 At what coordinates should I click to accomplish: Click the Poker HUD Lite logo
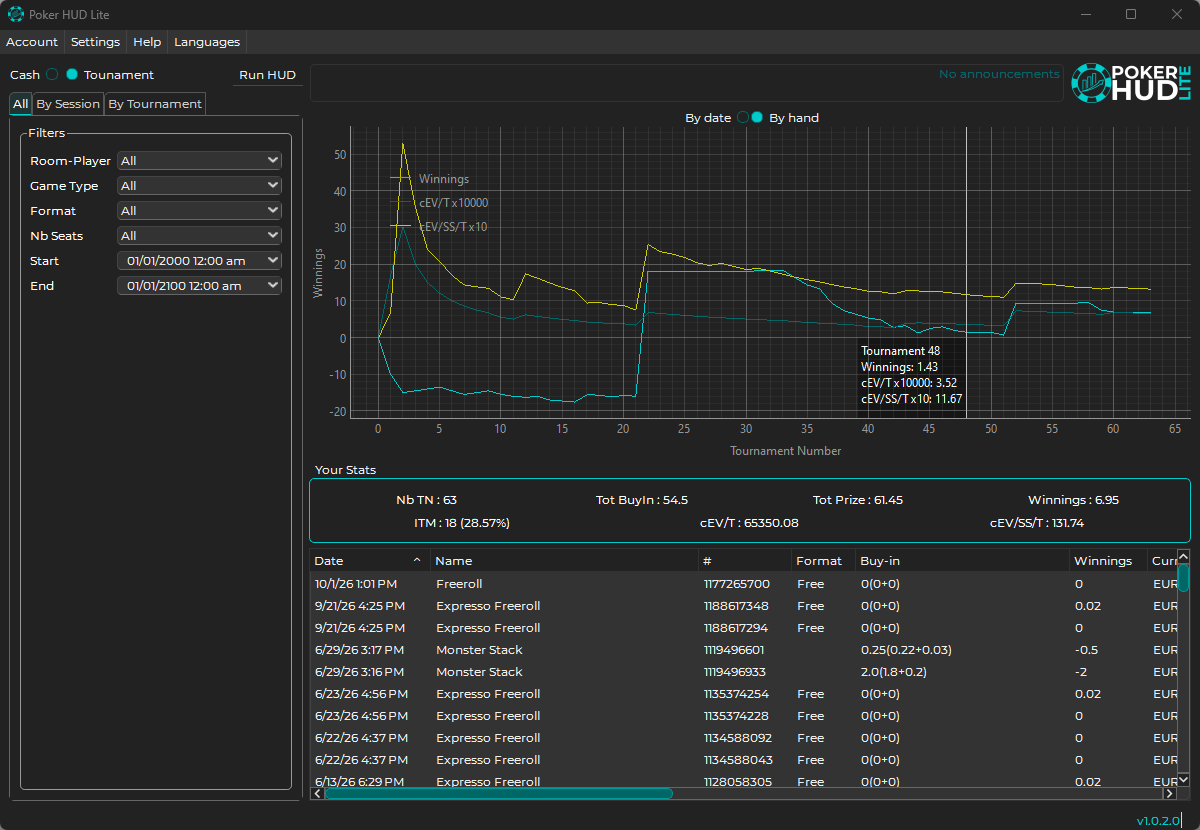coord(1131,83)
